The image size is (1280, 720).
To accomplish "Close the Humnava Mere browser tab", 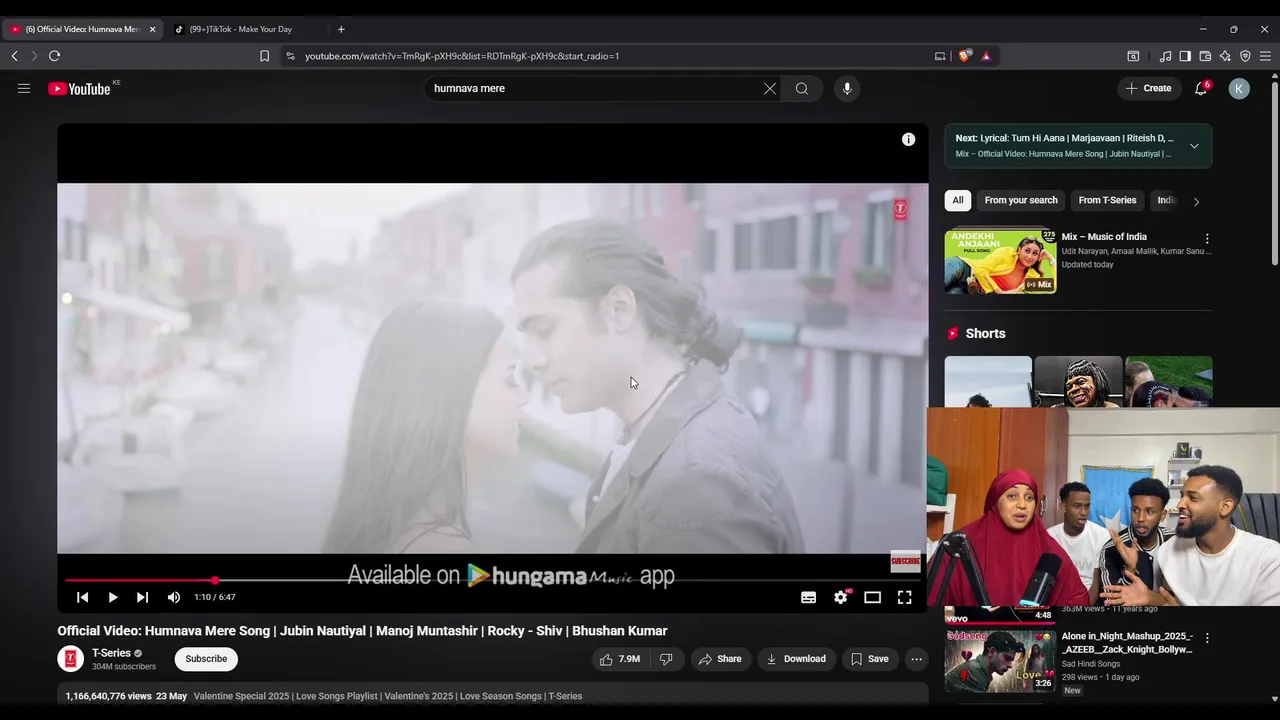I will click(x=152, y=29).
